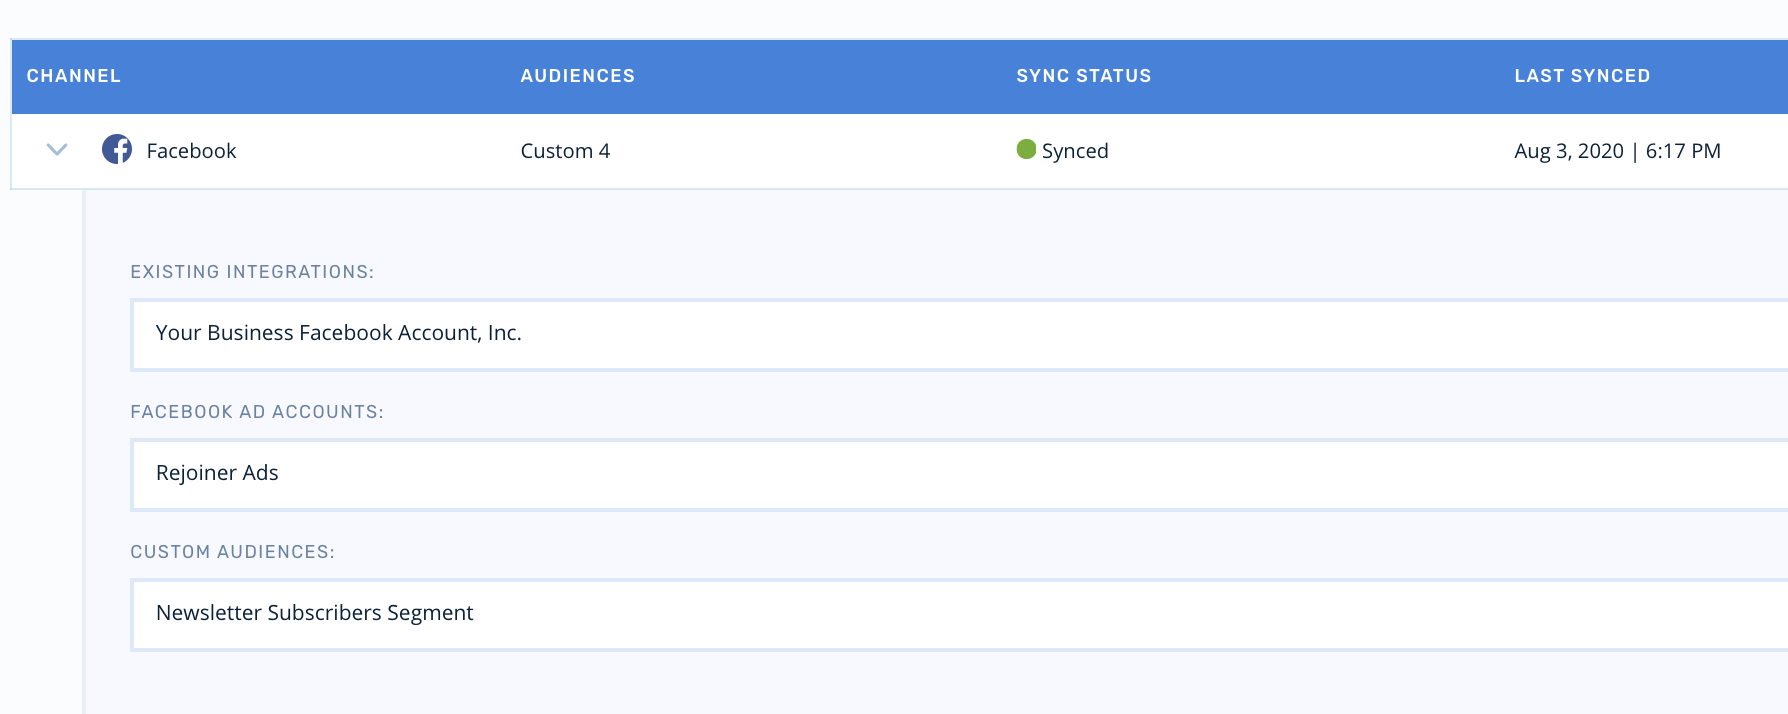Click the Custom 4 audiences value
The image size is (1788, 714).
pyautogui.click(x=565, y=151)
